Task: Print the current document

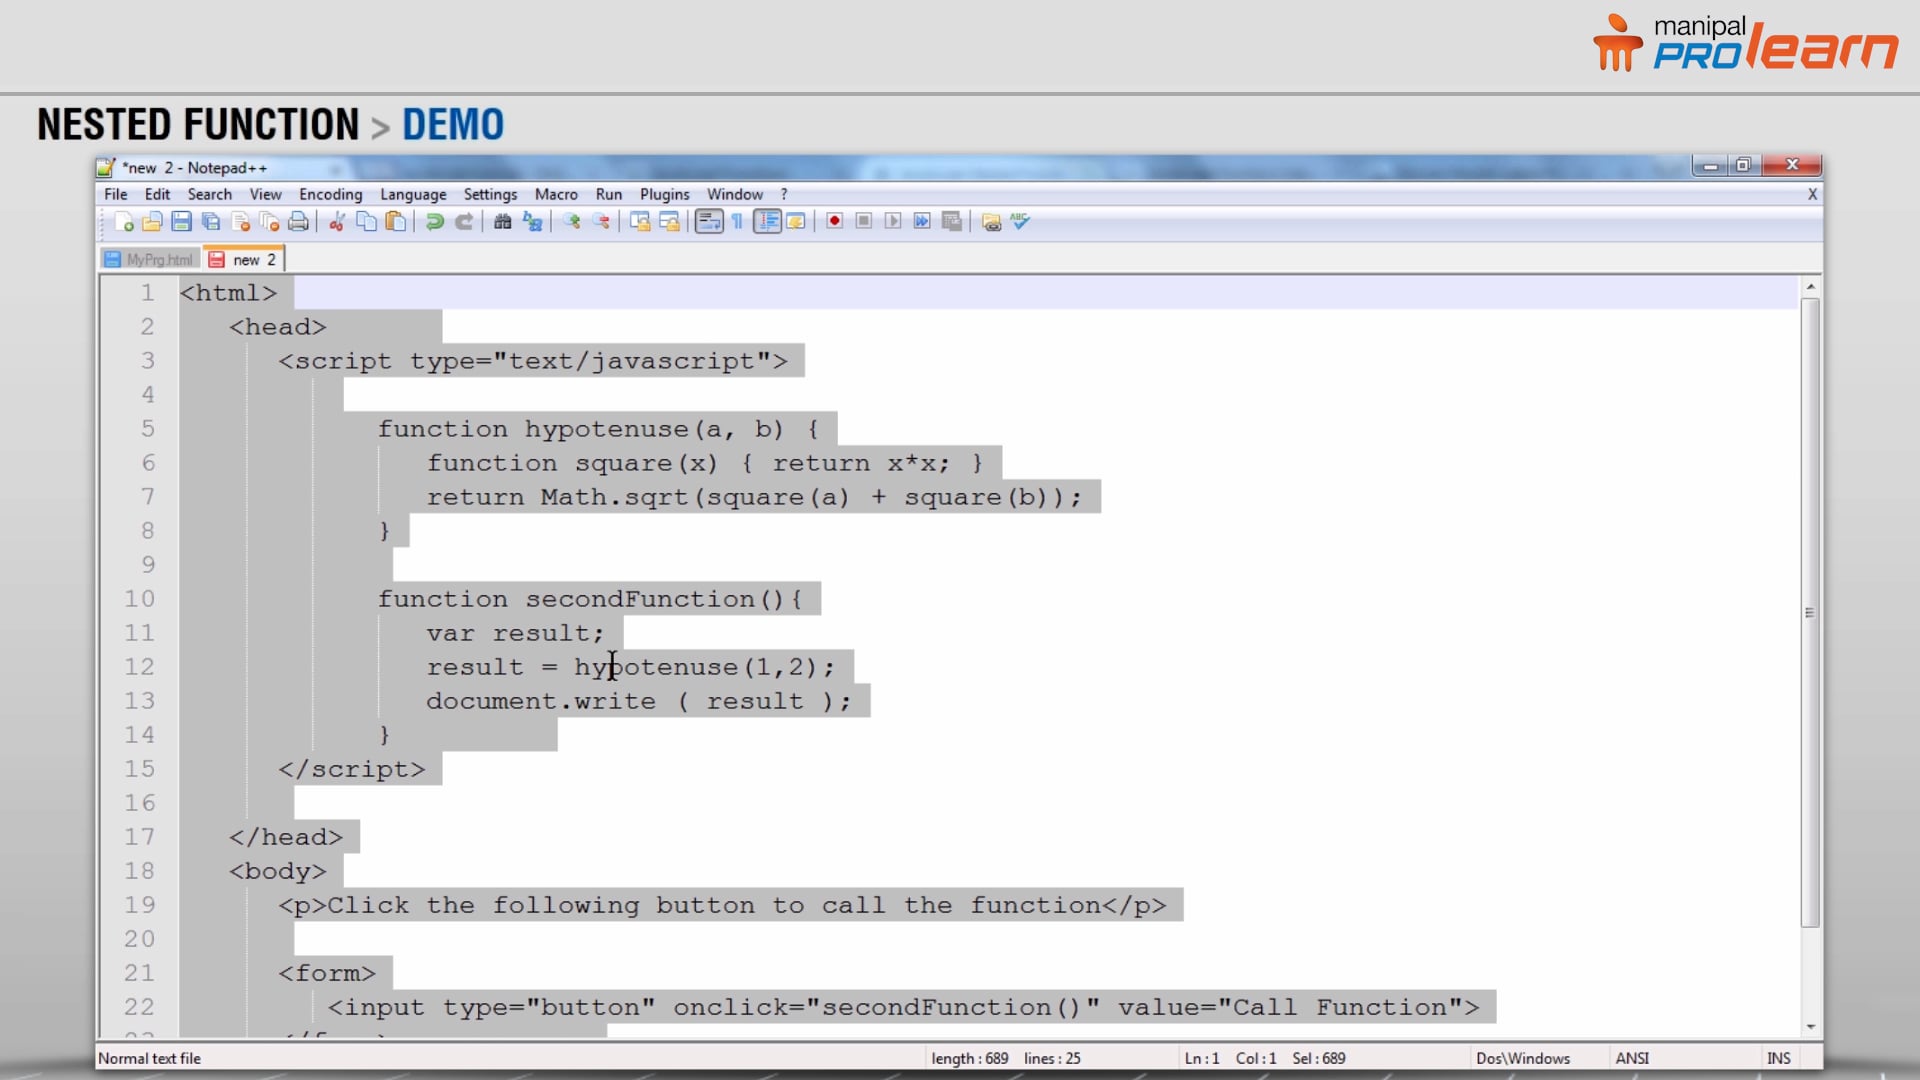Action: point(298,222)
